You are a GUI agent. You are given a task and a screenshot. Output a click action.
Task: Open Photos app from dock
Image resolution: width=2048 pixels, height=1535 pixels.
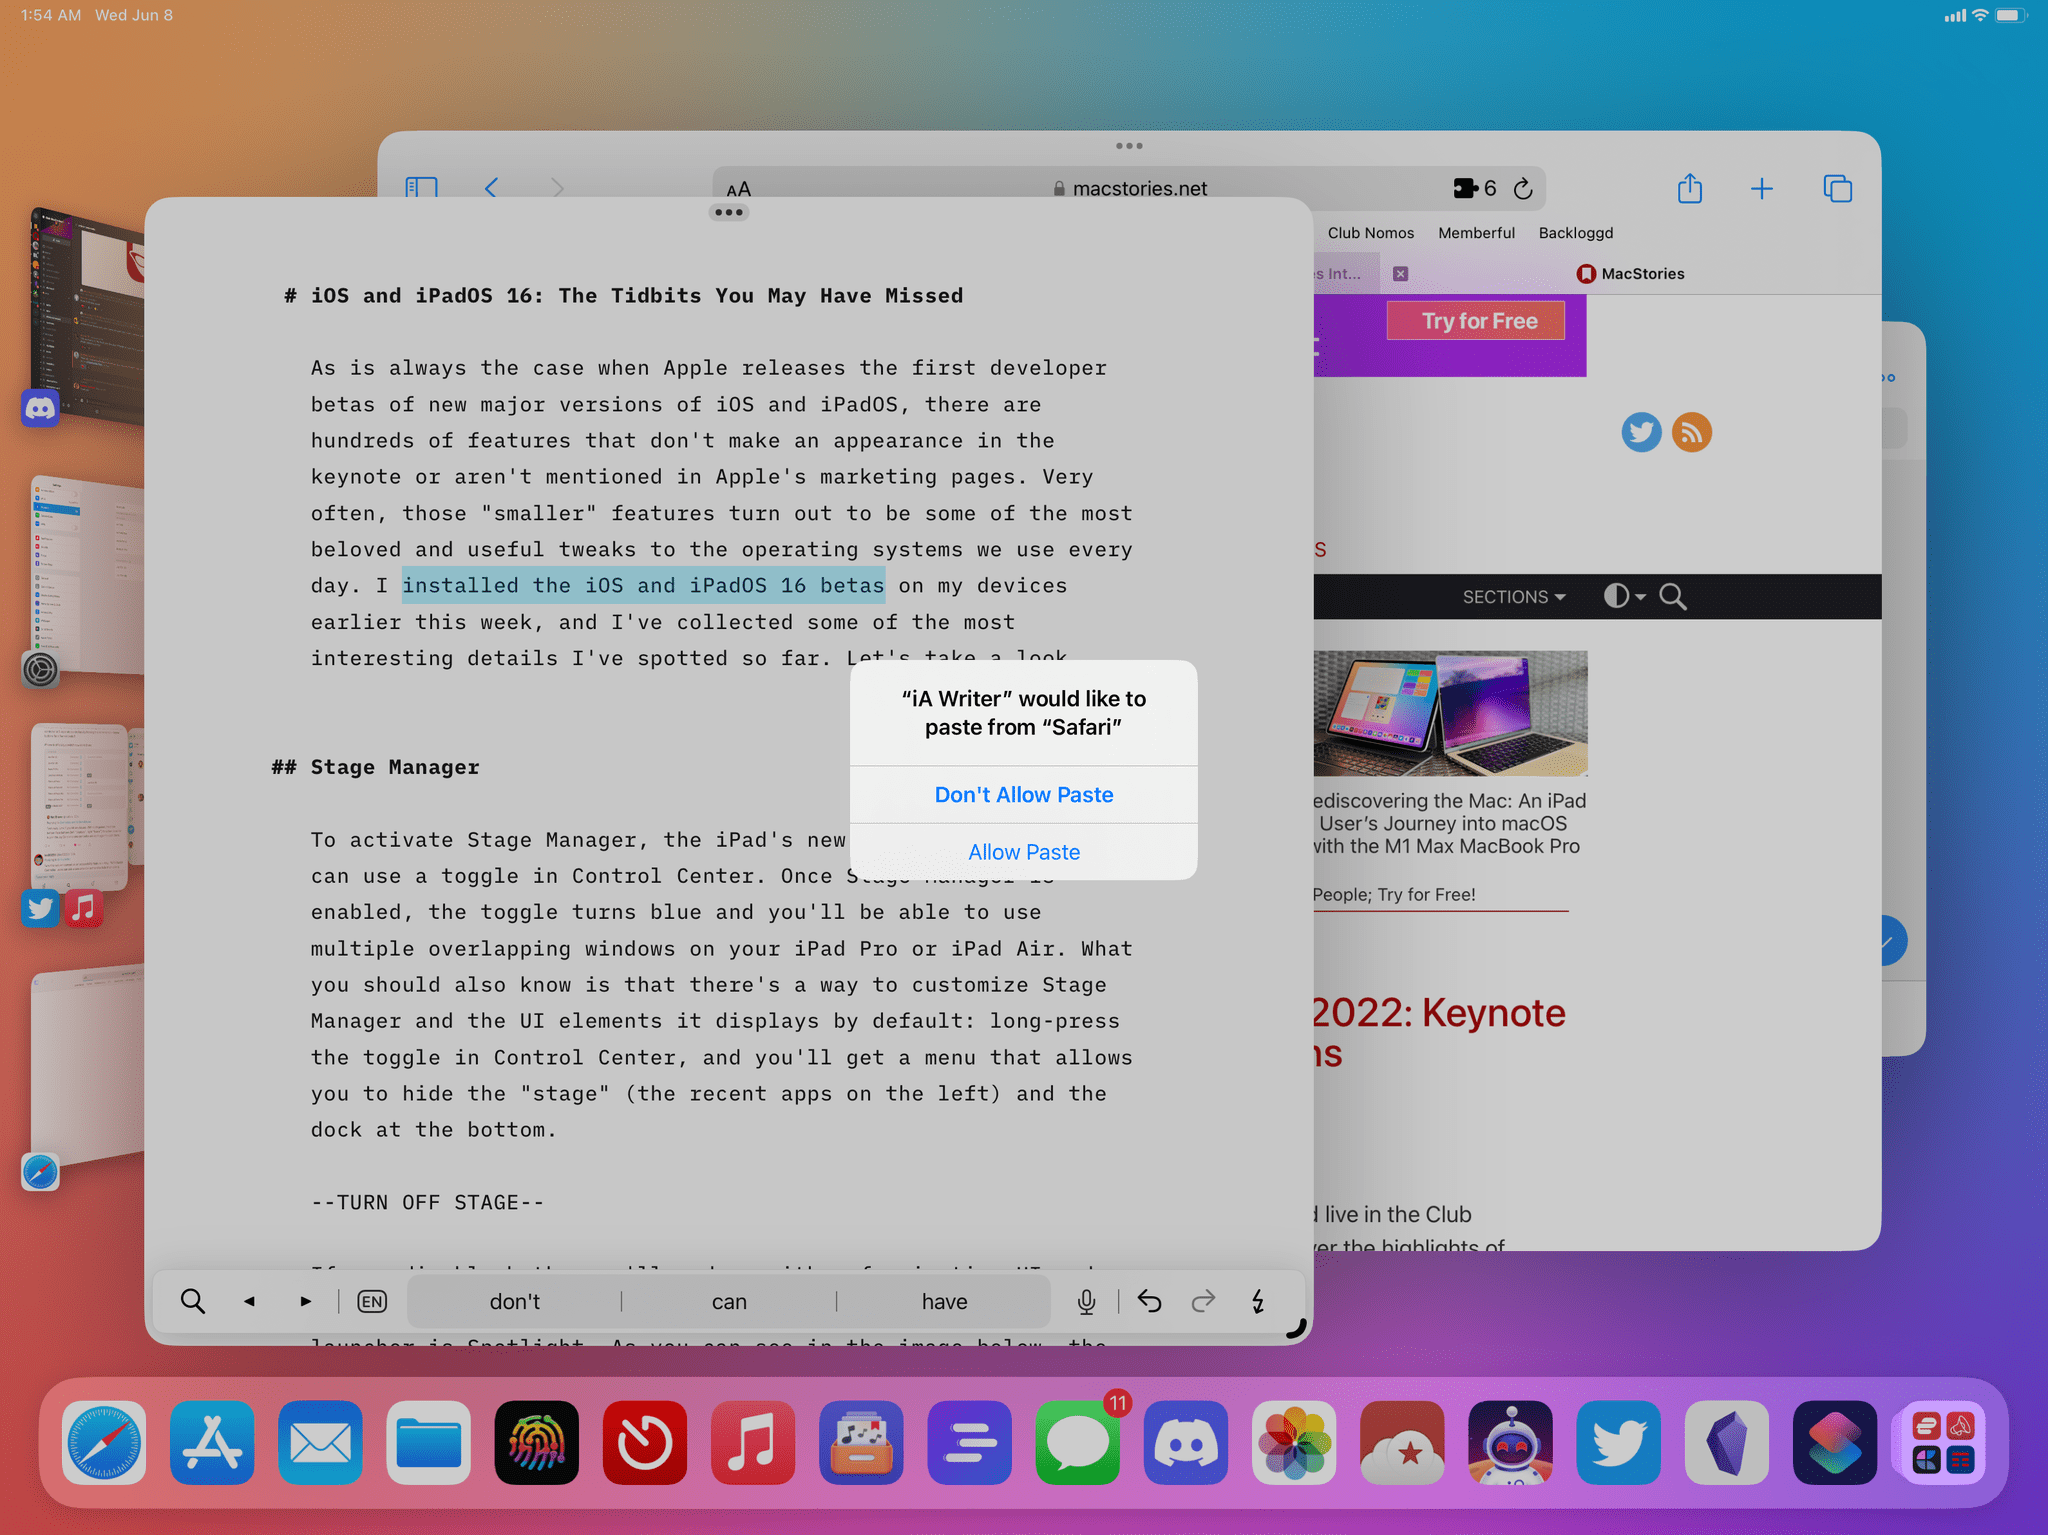tap(1293, 1440)
